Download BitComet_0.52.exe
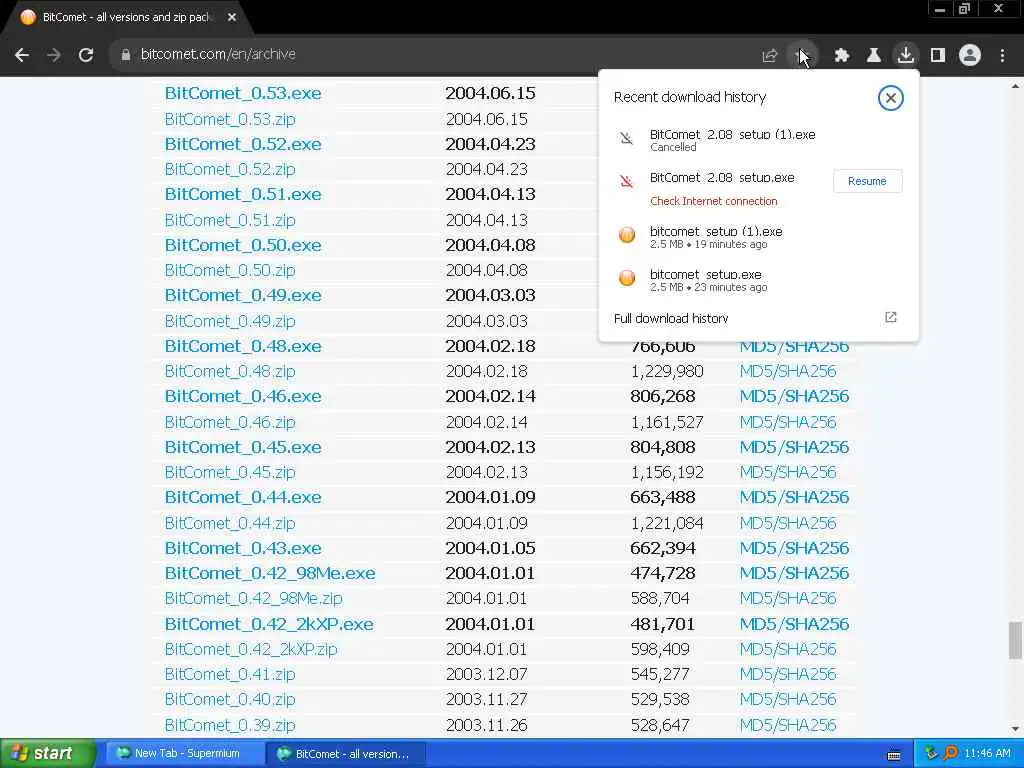This screenshot has width=1024, height=768. click(243, 144)
